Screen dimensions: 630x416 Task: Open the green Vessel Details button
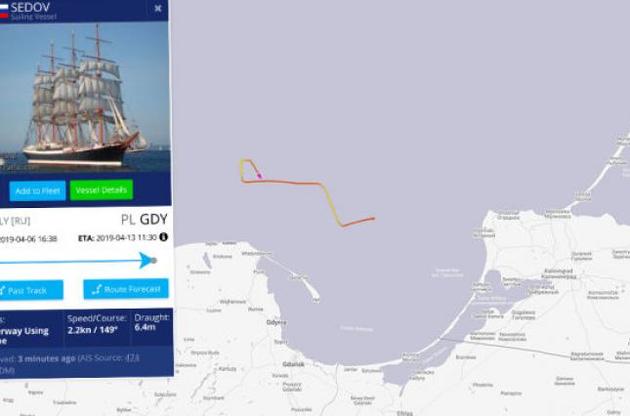coord(101,190)
